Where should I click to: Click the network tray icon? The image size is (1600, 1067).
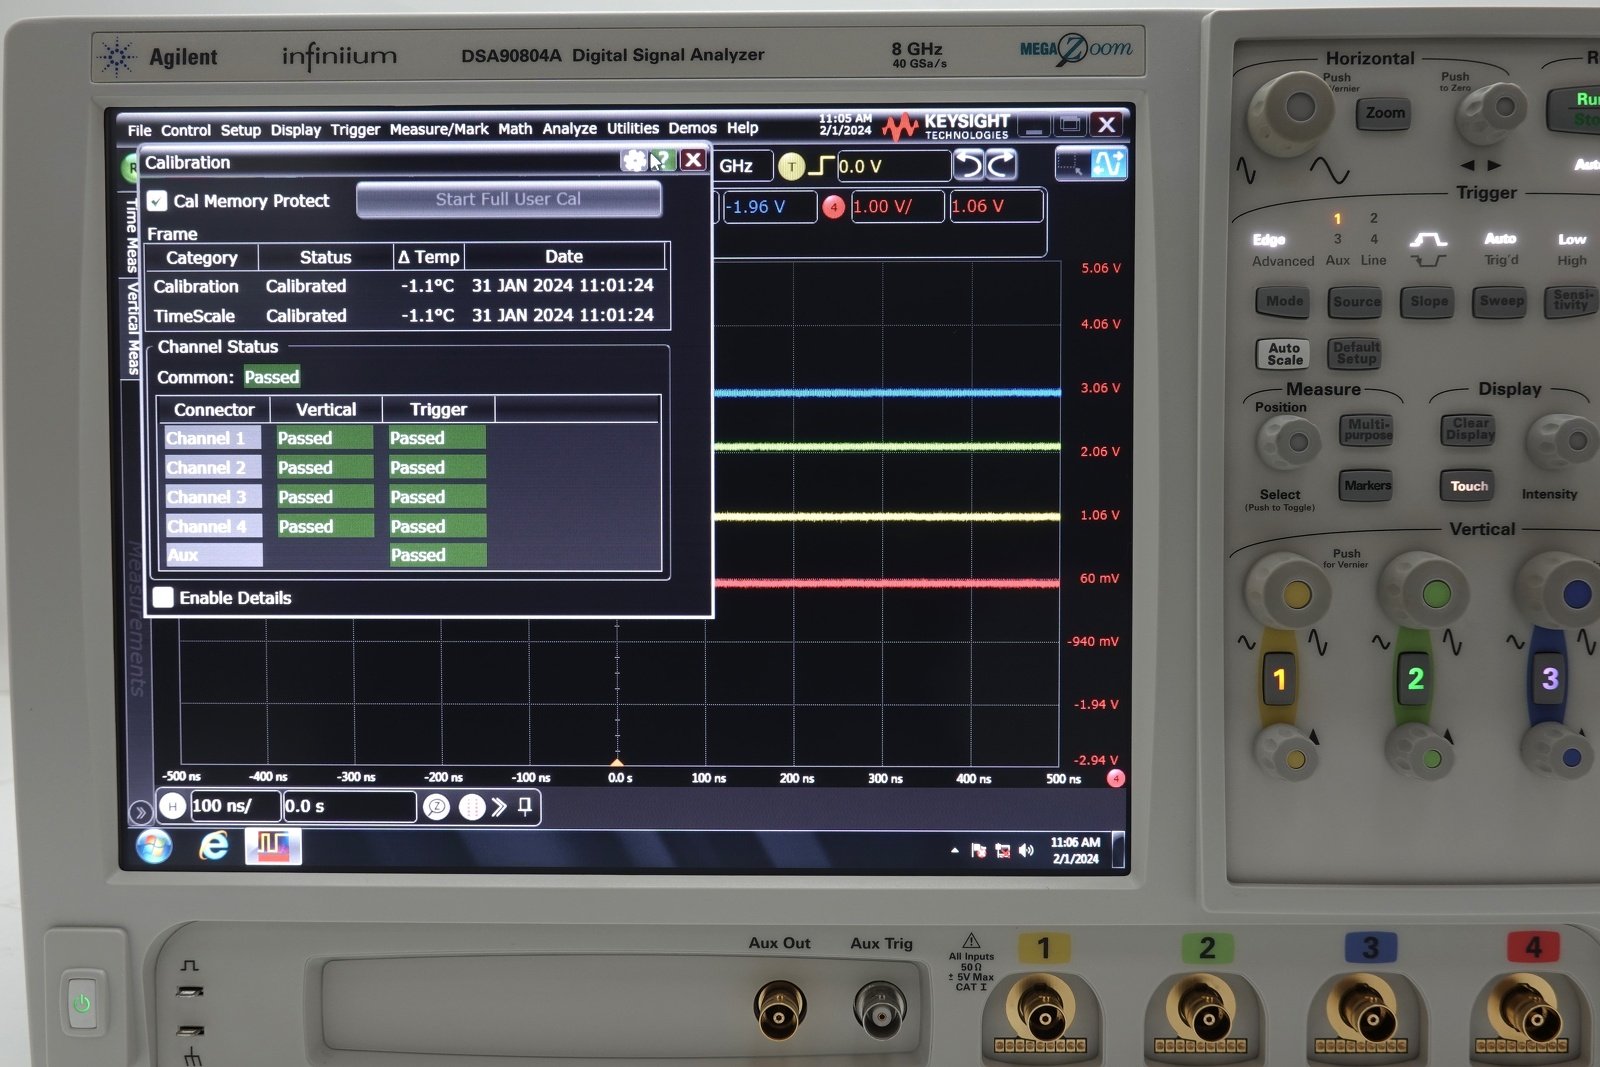click(x=1002, y=851)
